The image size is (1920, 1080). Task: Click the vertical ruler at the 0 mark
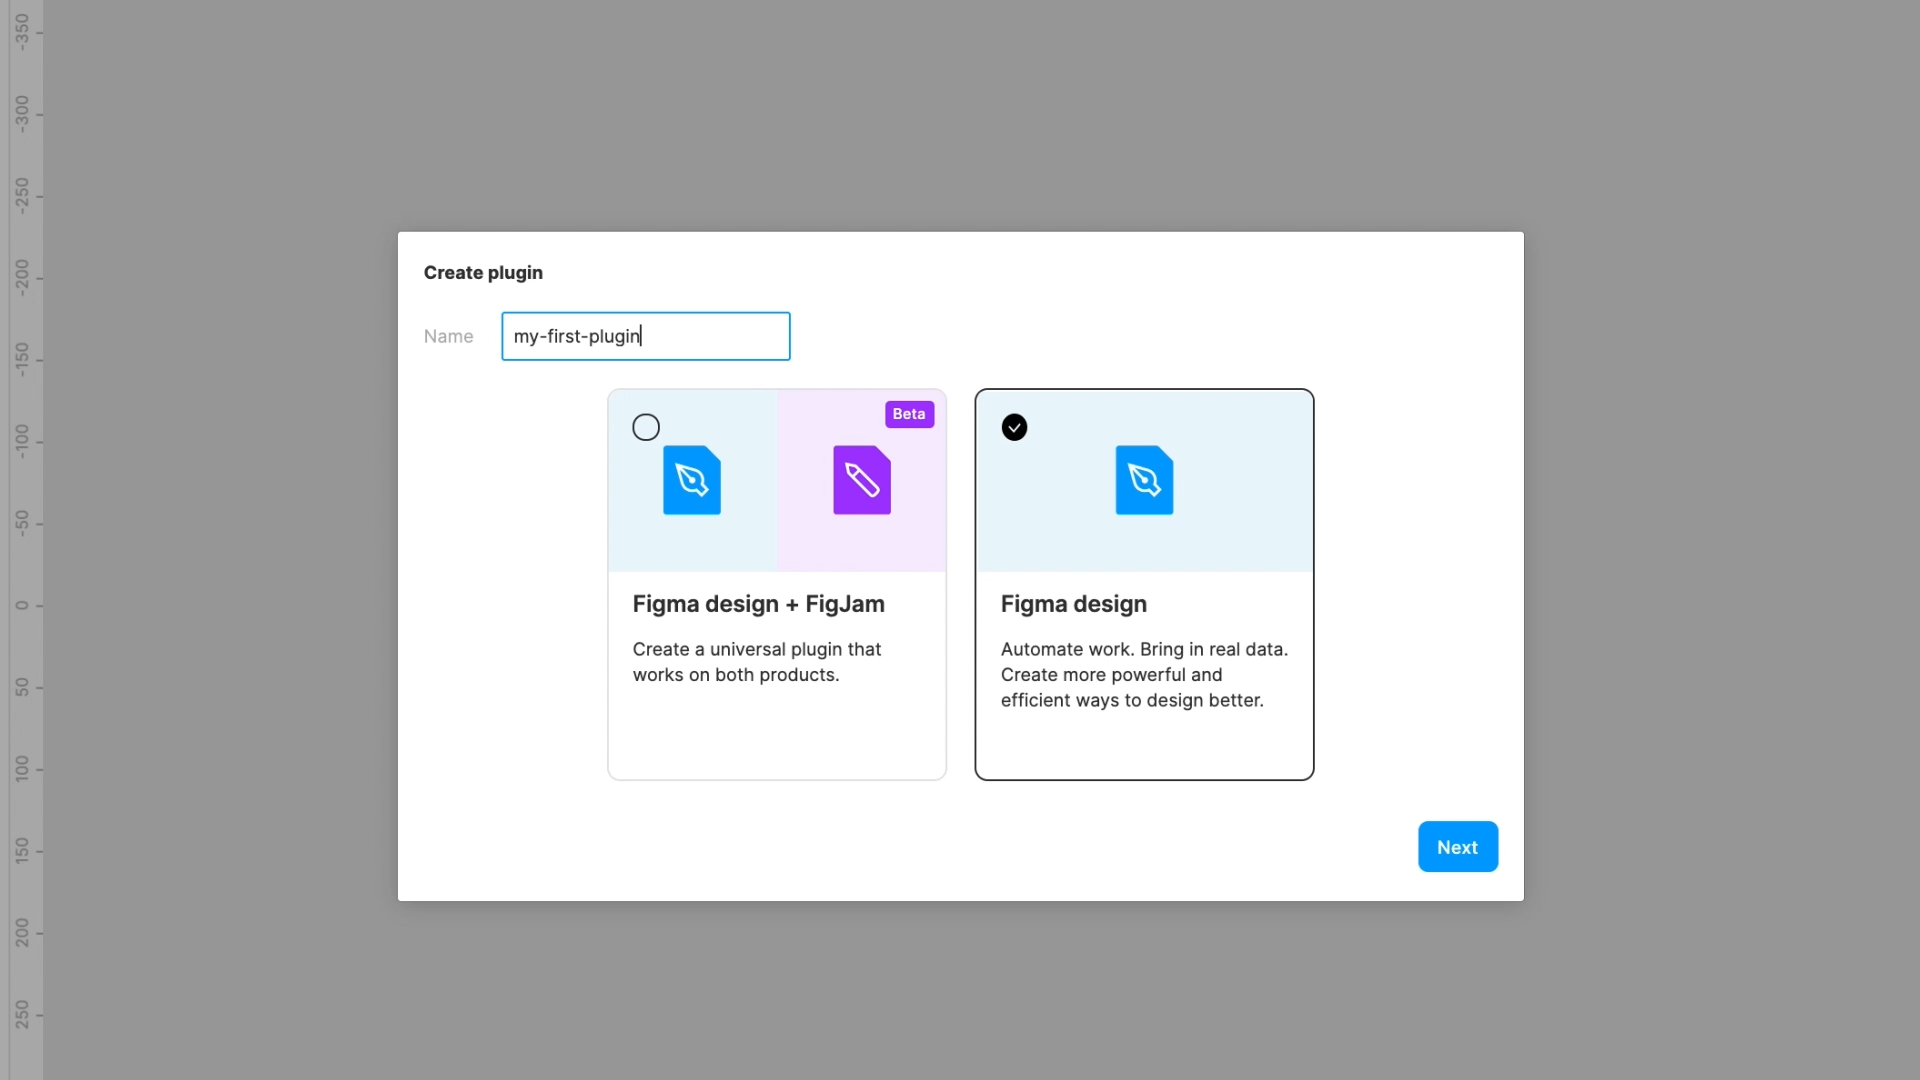click(22, 605)
